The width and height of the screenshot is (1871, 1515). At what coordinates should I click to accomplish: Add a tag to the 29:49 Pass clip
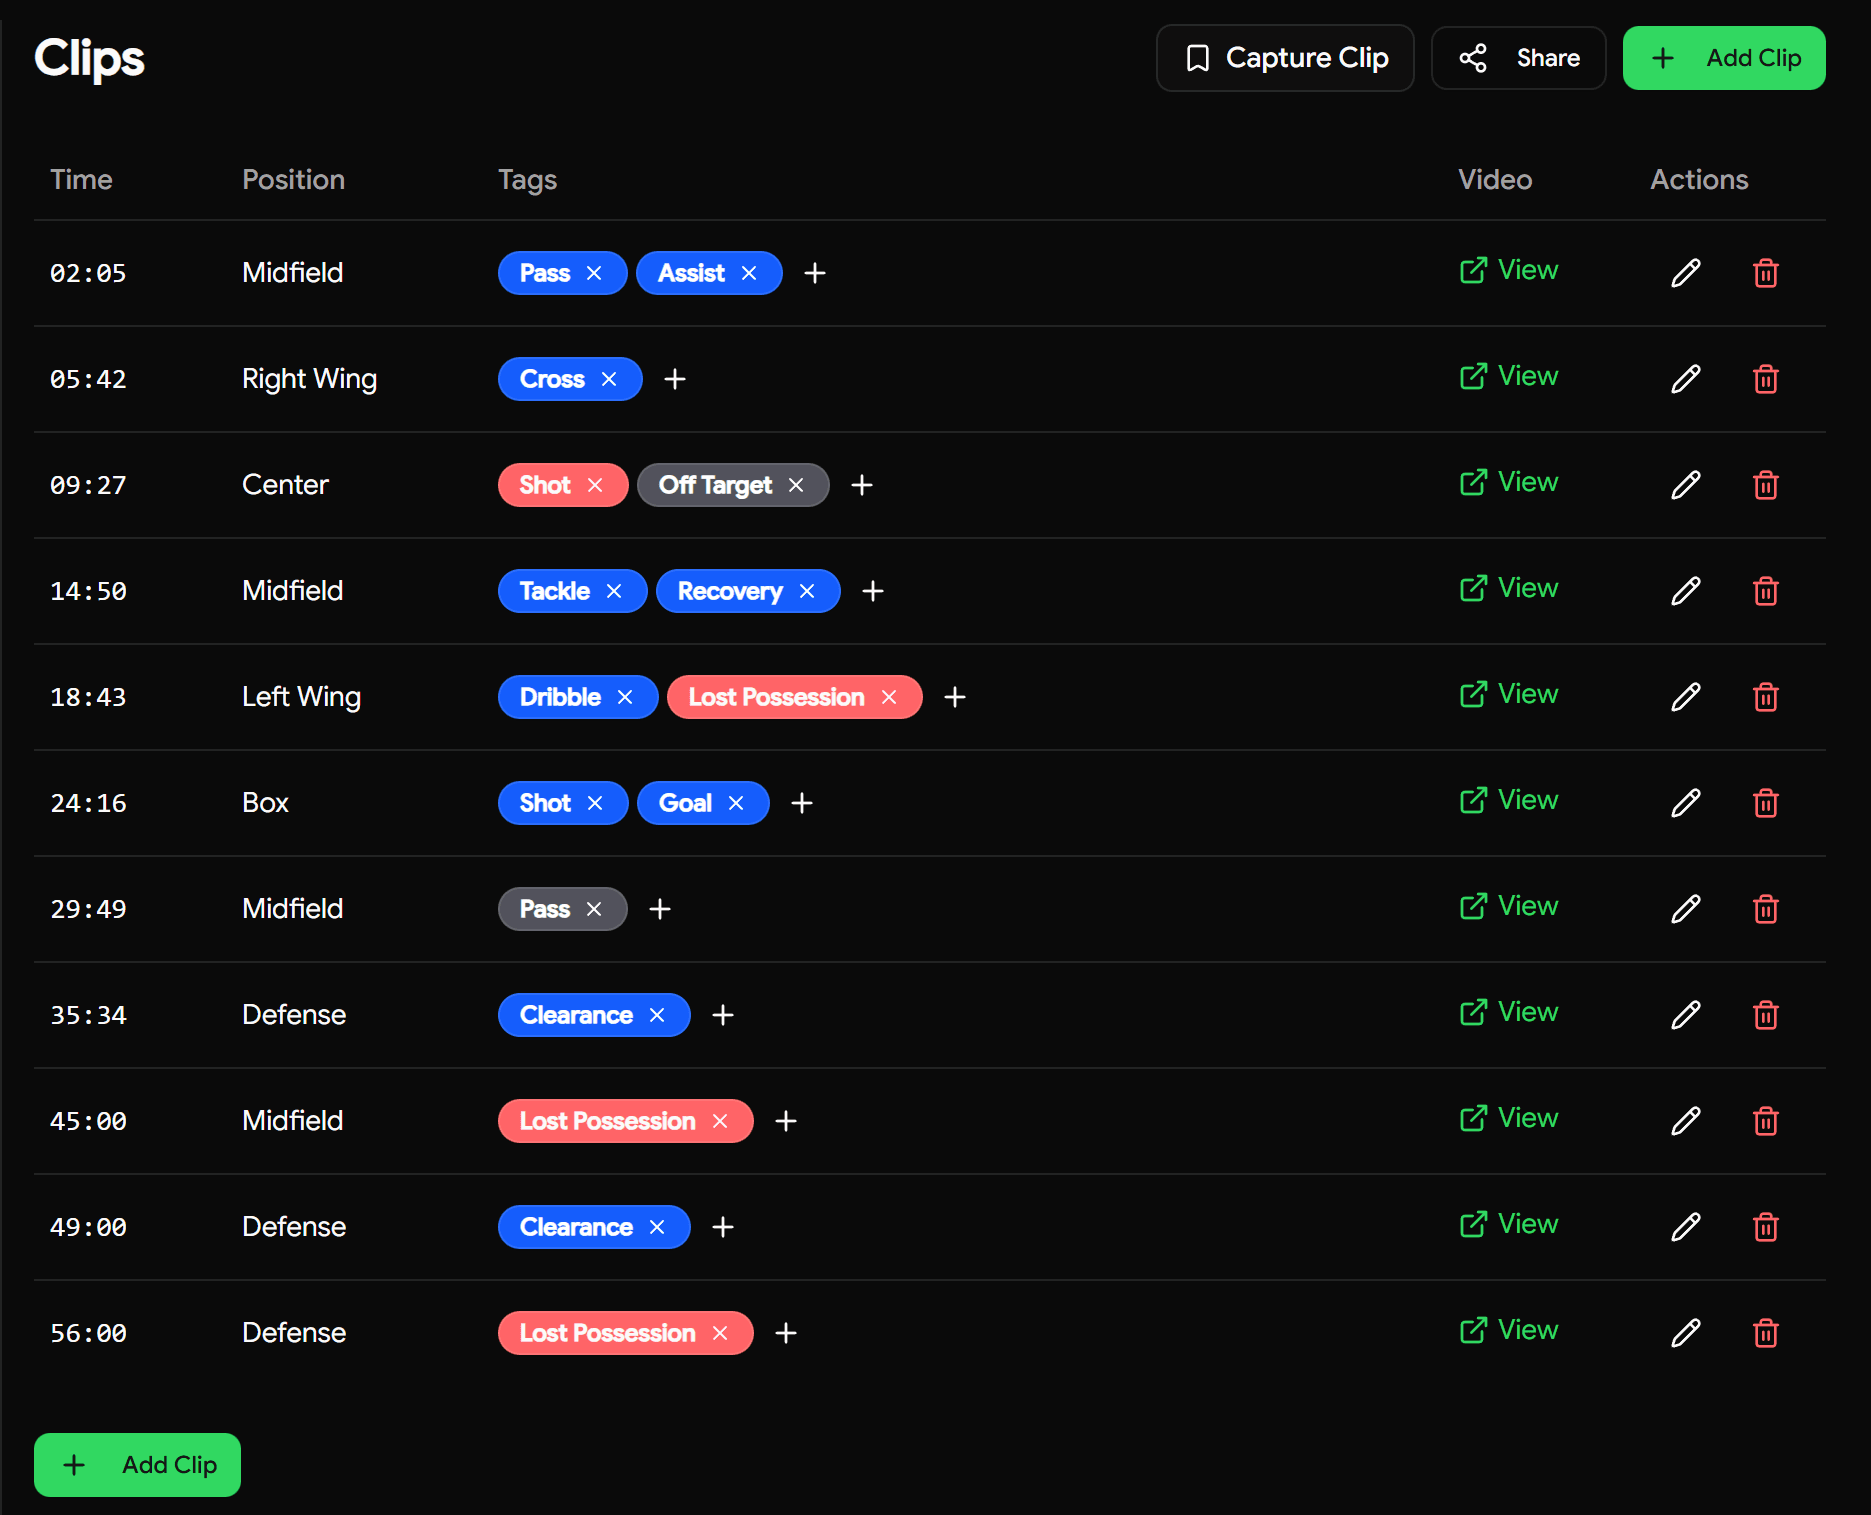coord(659,909)
